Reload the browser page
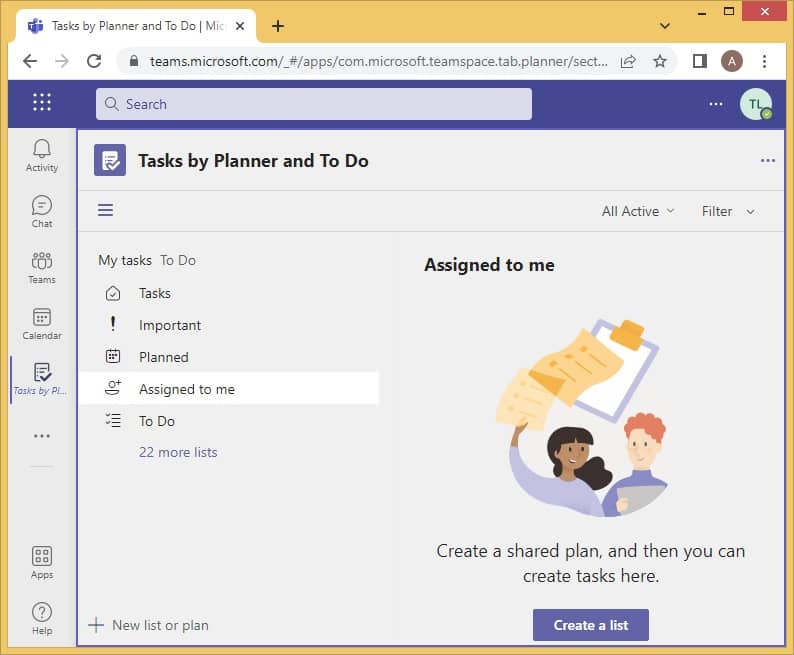The image size is (794, 655). click(x=94, y=61)
